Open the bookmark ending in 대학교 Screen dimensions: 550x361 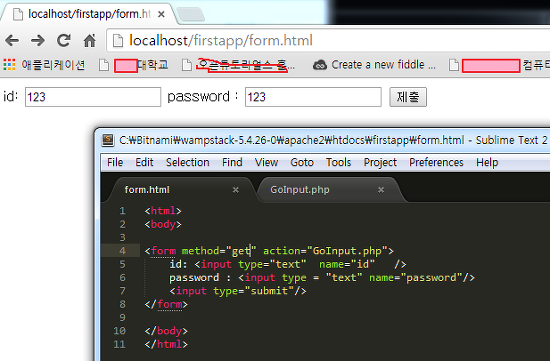point(134,65)
